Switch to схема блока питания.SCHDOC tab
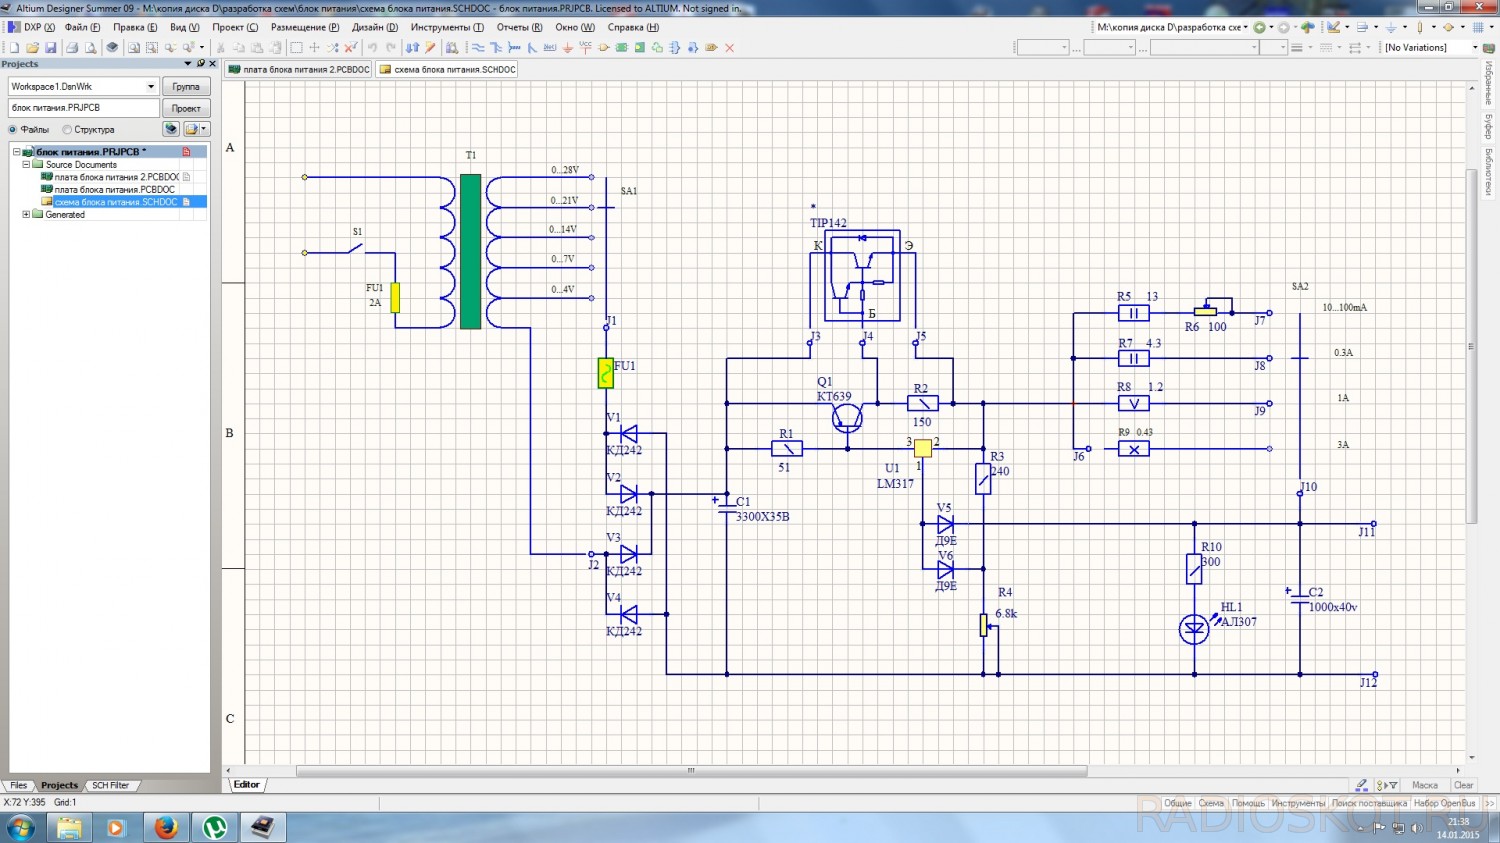Screen dimensions: 1500x843 (x=447, y=70)
